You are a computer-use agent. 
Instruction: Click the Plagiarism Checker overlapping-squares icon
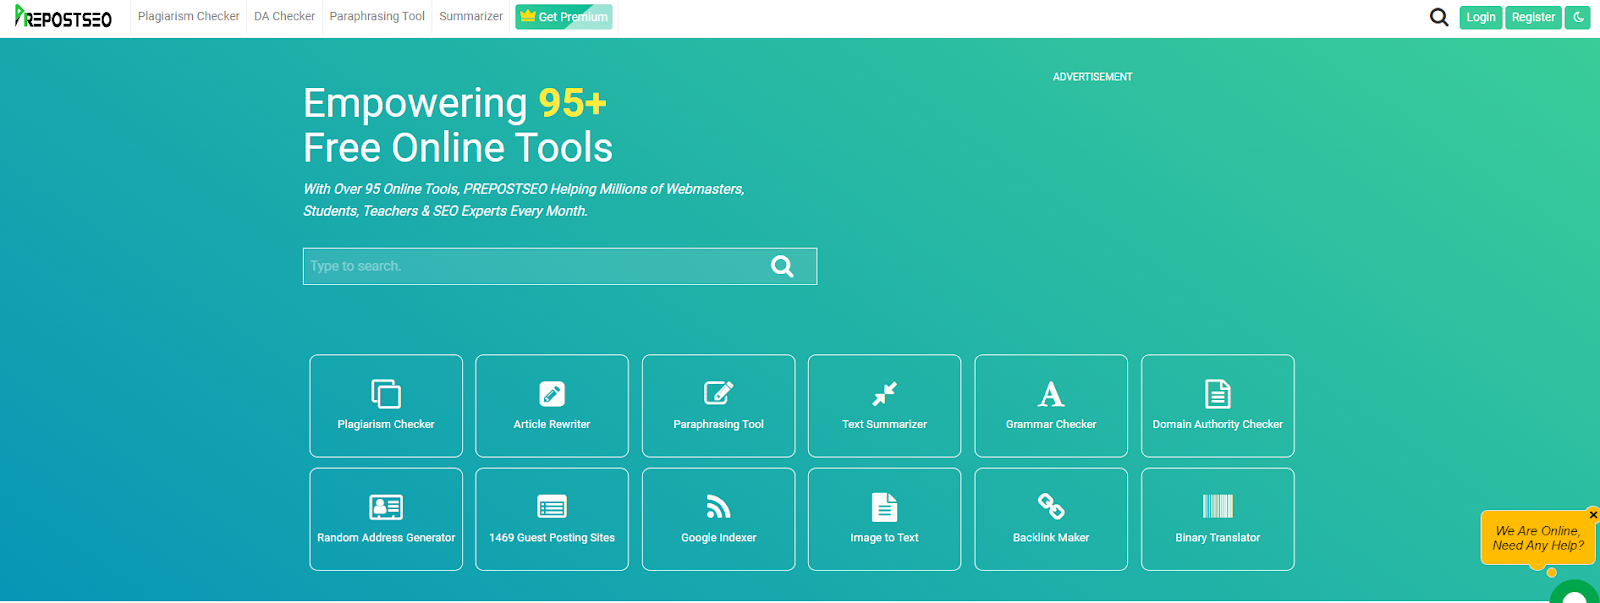[x=386, y=394]
